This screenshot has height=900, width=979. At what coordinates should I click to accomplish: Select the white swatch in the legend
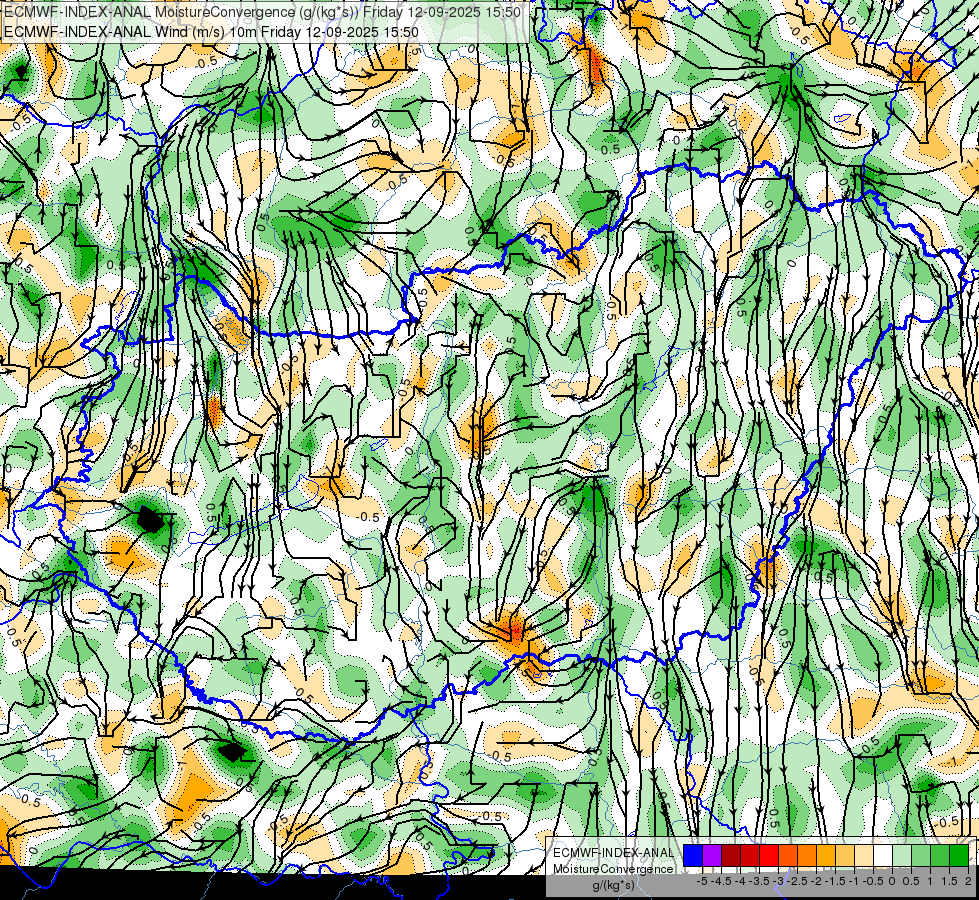883,855
